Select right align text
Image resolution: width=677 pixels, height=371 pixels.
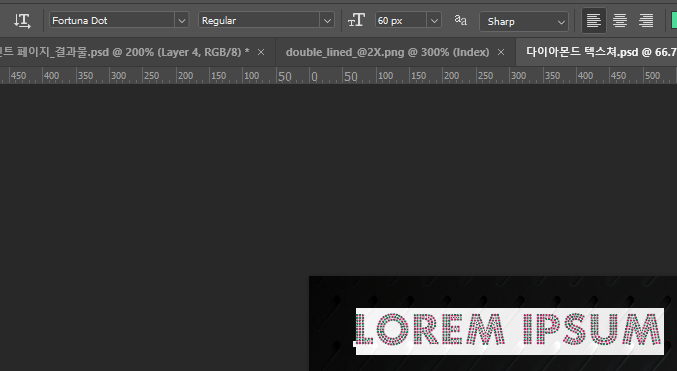(646, 20)
